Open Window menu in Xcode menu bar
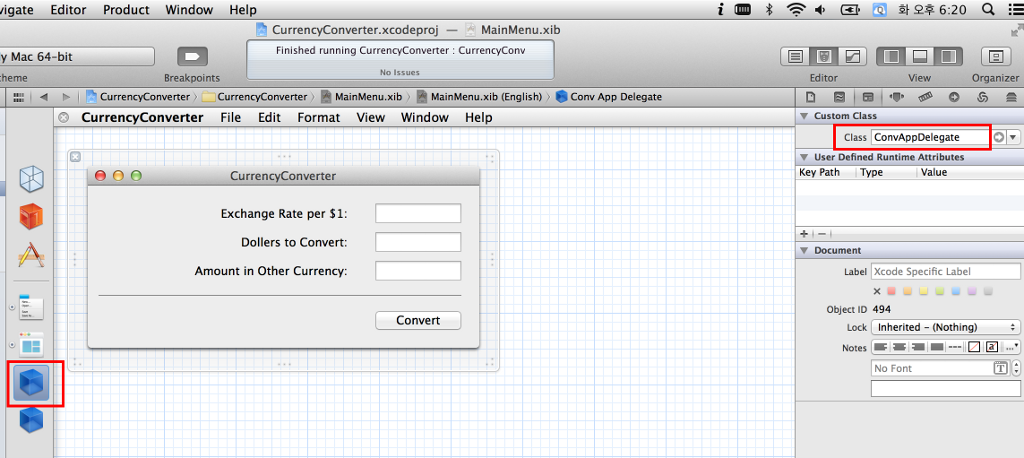Screen dimensions: 1024x458 189,10
